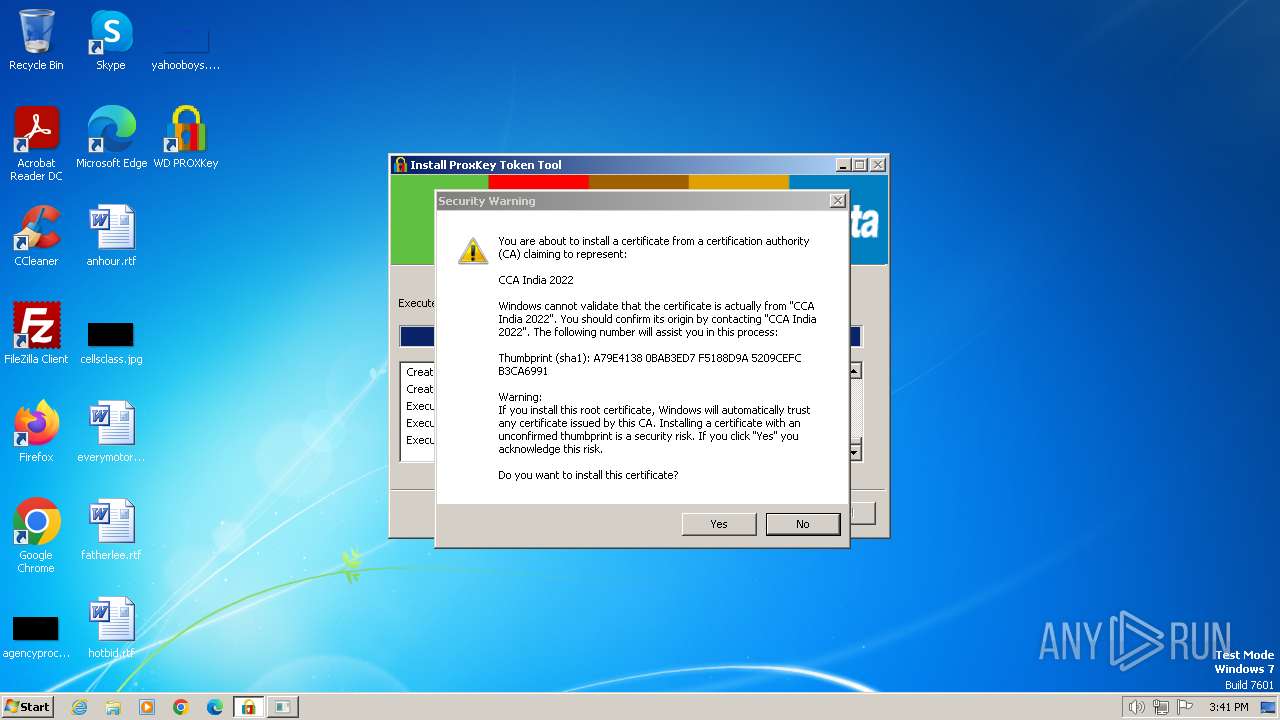Click the taskbar clock showing 3:41 PM

[1228, 707]
